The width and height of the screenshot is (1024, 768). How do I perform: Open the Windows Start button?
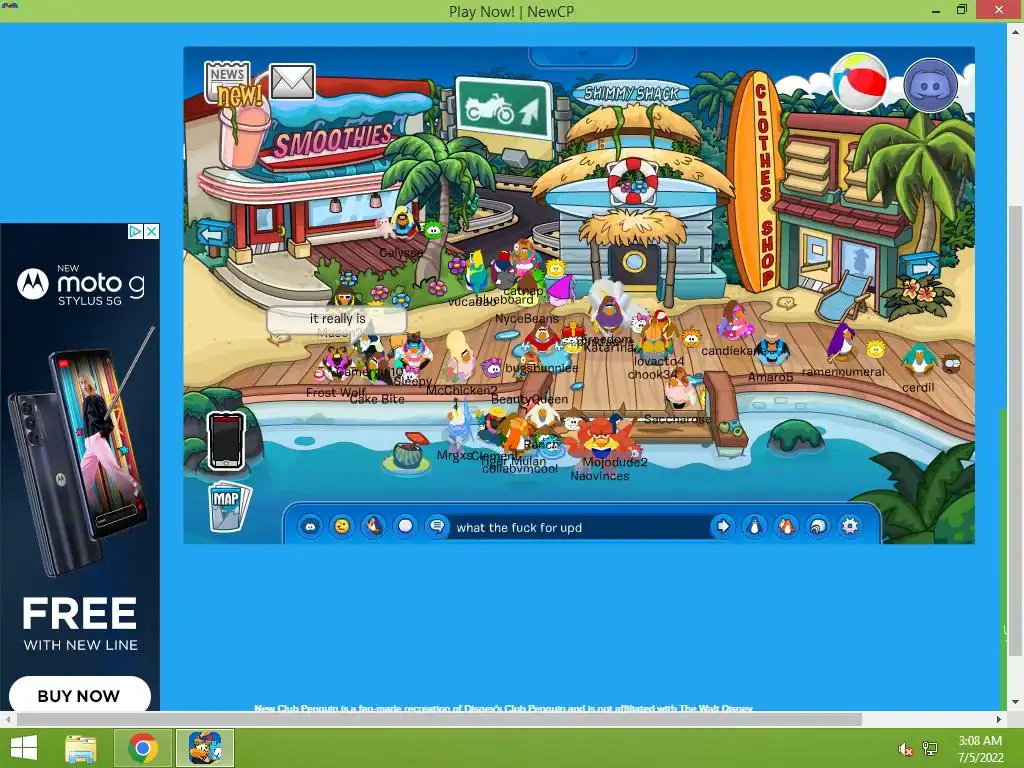coord(24,748)
